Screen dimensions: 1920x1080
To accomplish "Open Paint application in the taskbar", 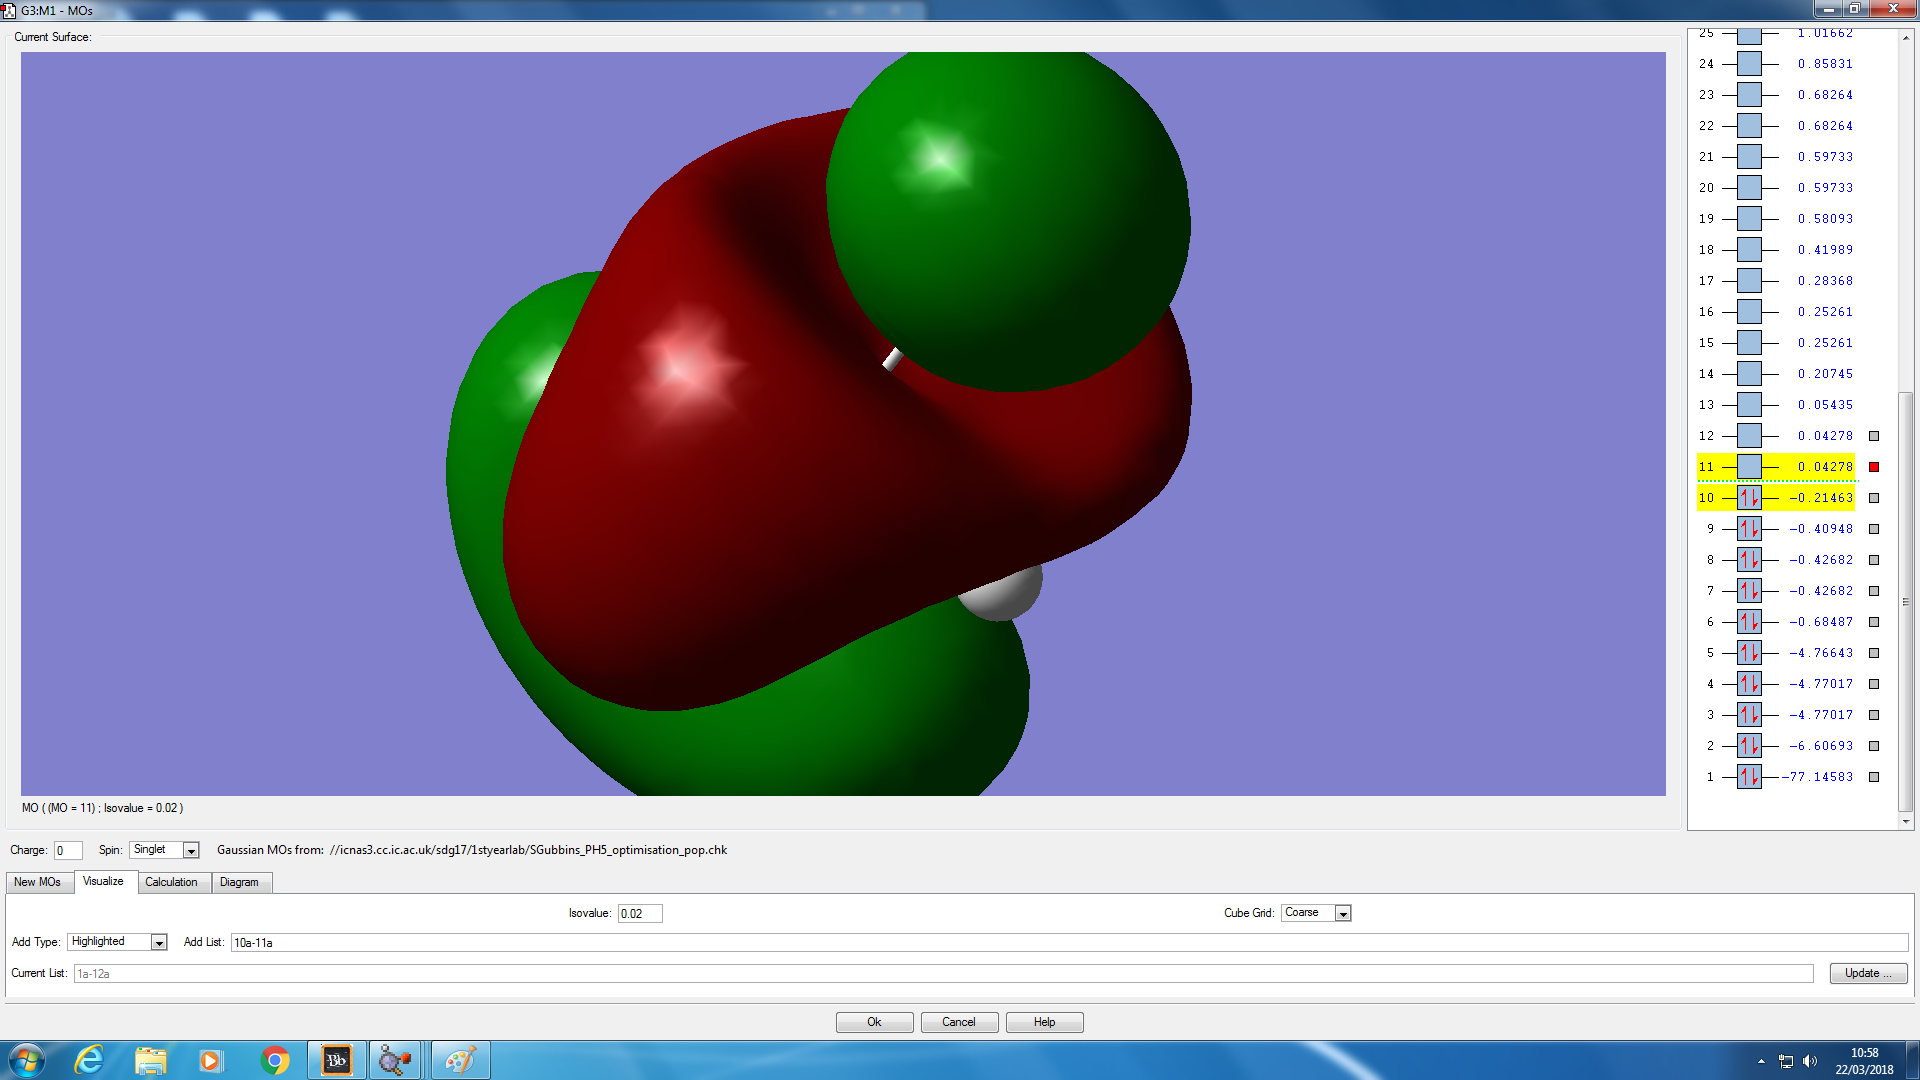I will coord(460,1060).
